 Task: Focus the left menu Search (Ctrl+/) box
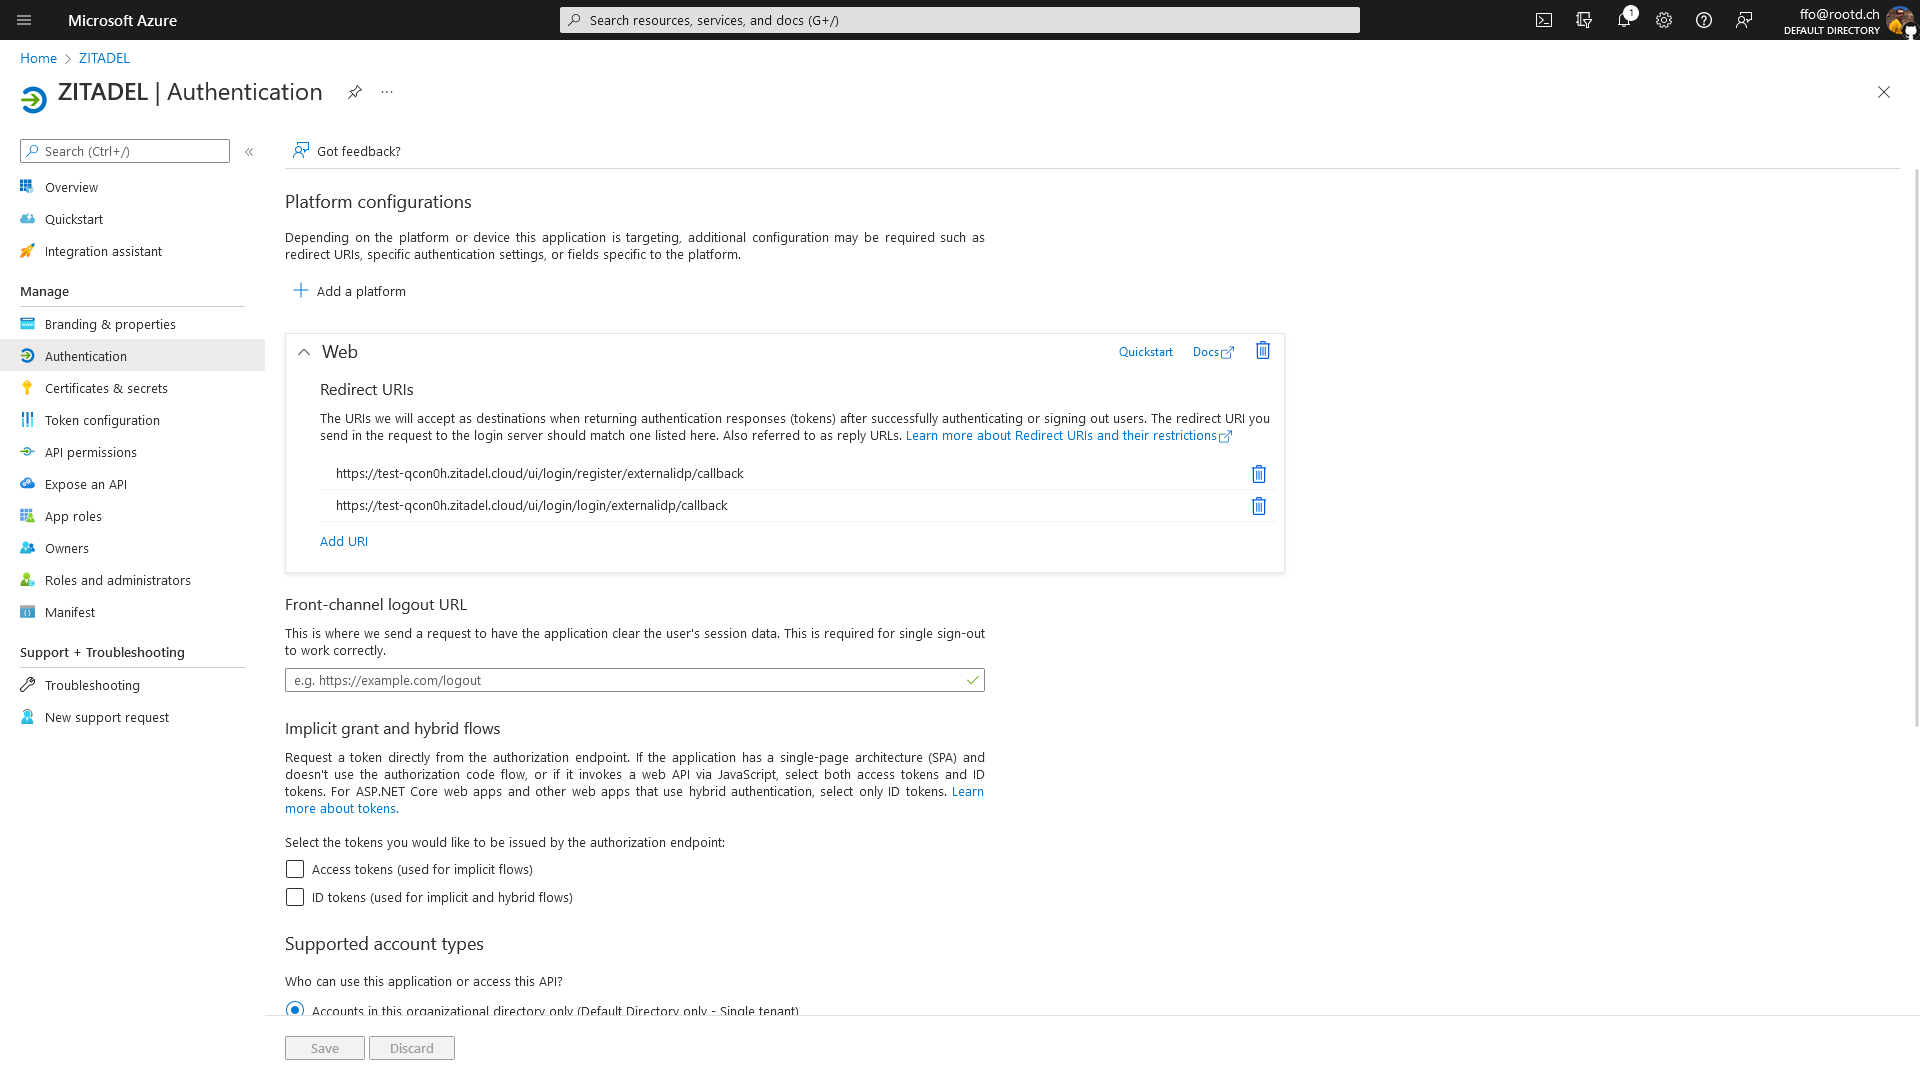125,151
